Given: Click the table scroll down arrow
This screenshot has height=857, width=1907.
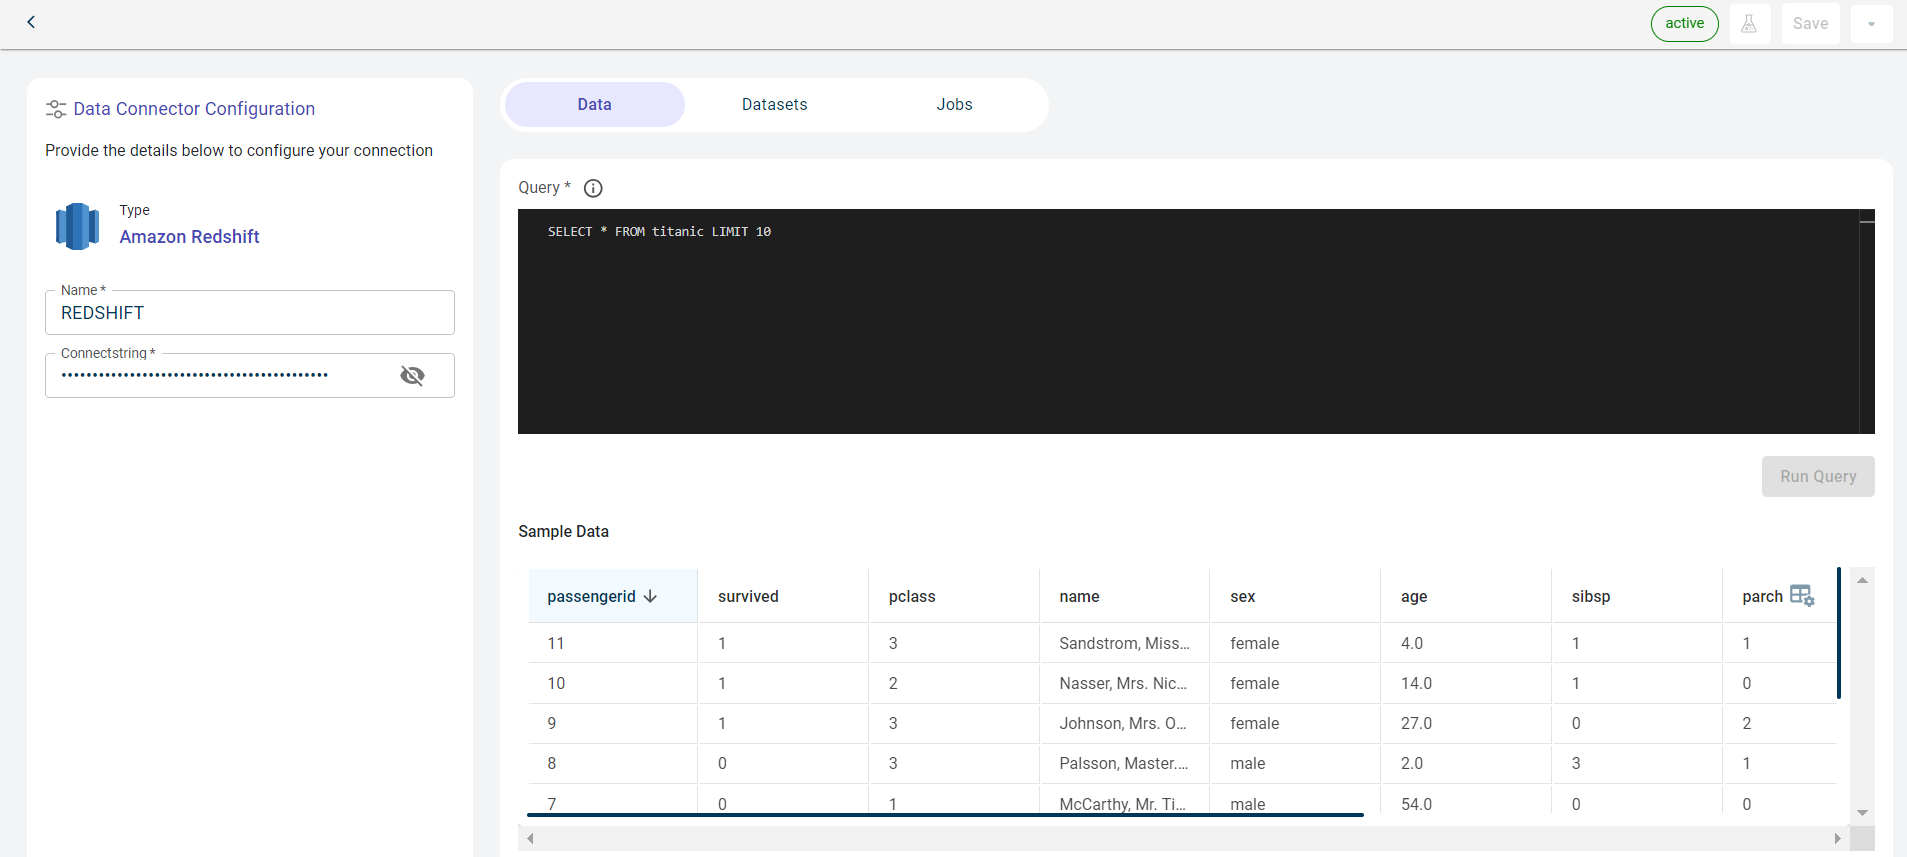Looking at the screenshot, I should pyautogui.click(x=1862, y=813).
